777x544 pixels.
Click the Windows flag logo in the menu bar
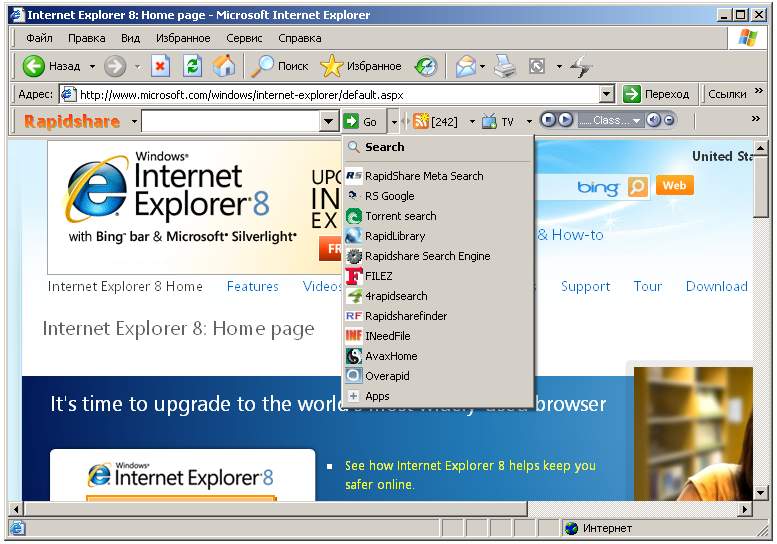click(x=747, y=38)
